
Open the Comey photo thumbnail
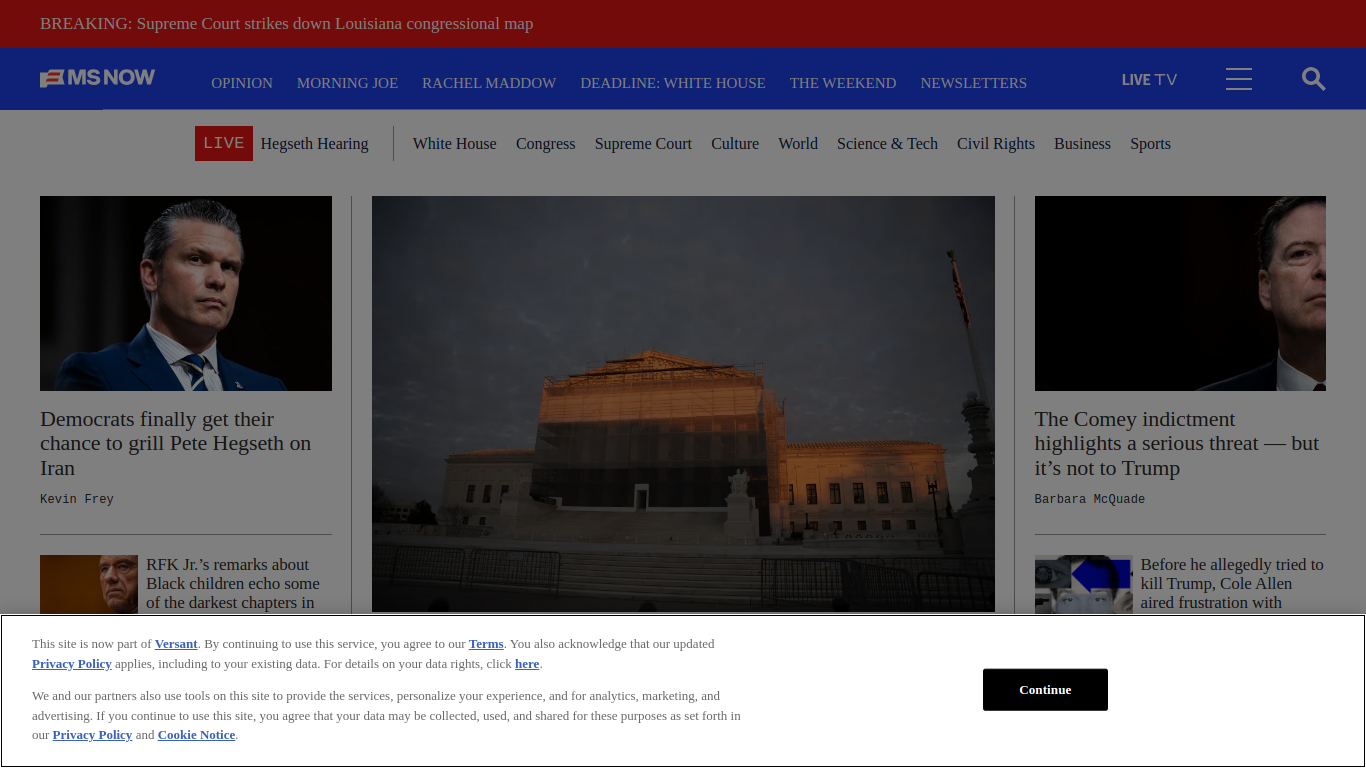[1180, 293]
